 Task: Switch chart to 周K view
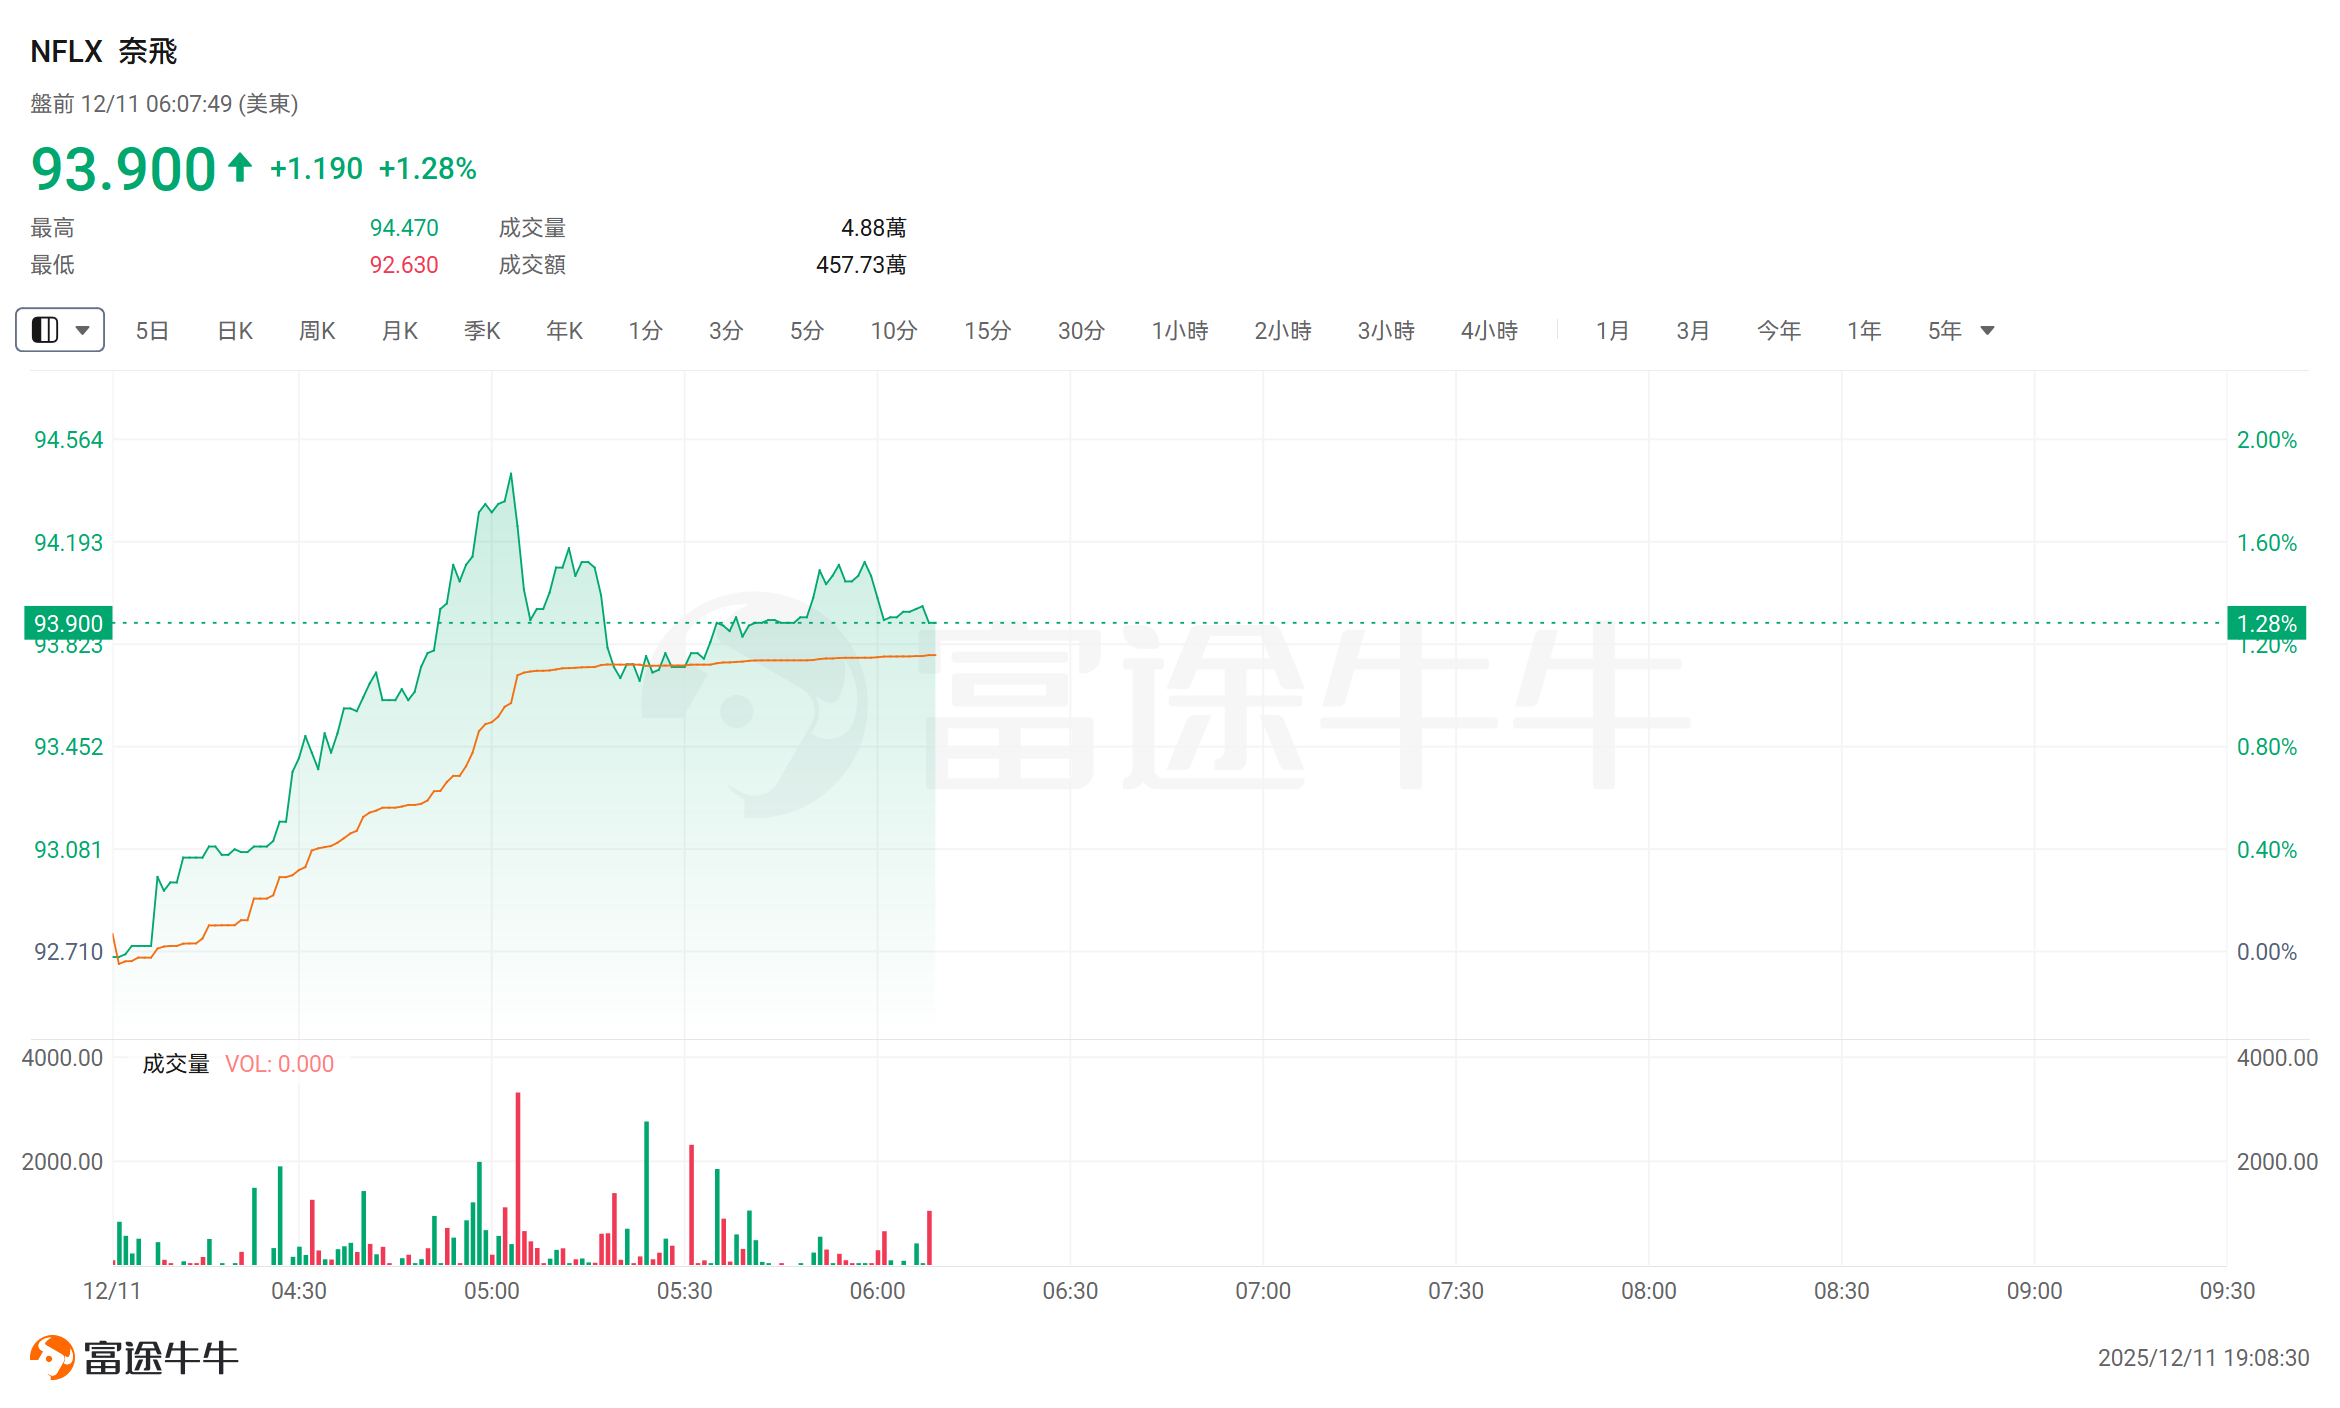click(x=317, y=331)
